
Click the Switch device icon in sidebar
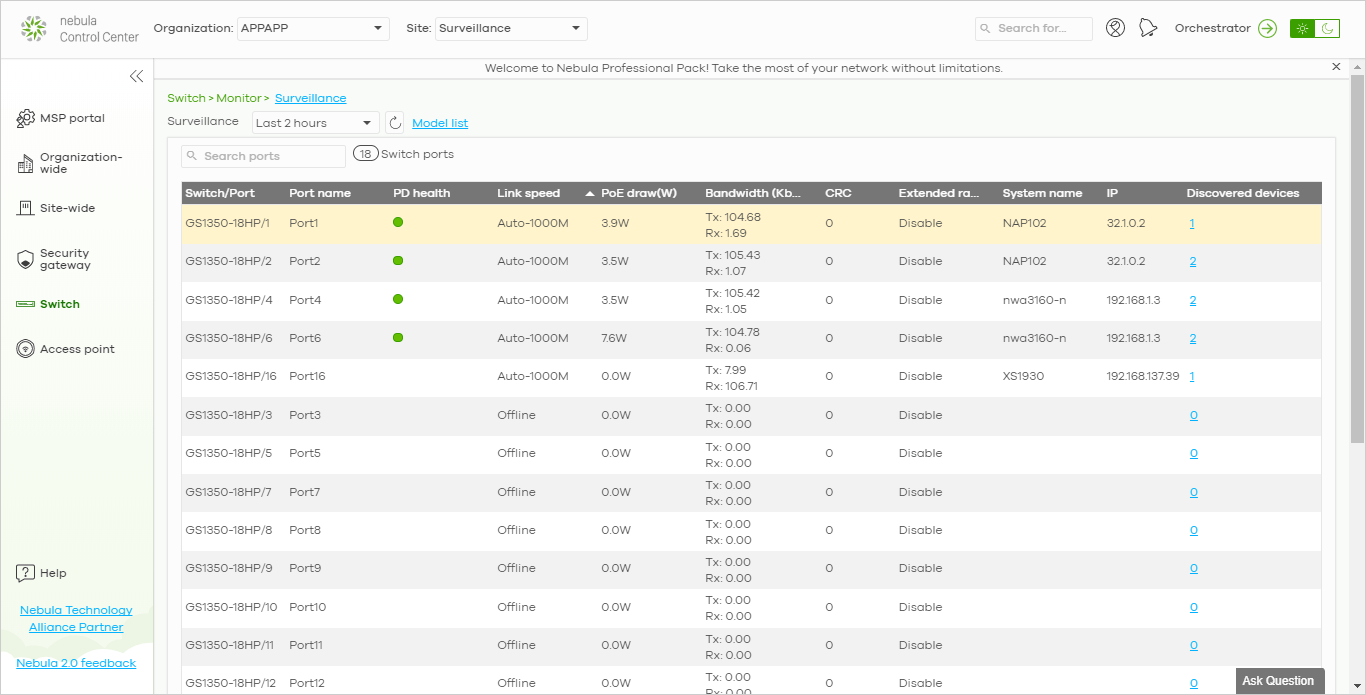pyautogui.click(x=26, y=304)
